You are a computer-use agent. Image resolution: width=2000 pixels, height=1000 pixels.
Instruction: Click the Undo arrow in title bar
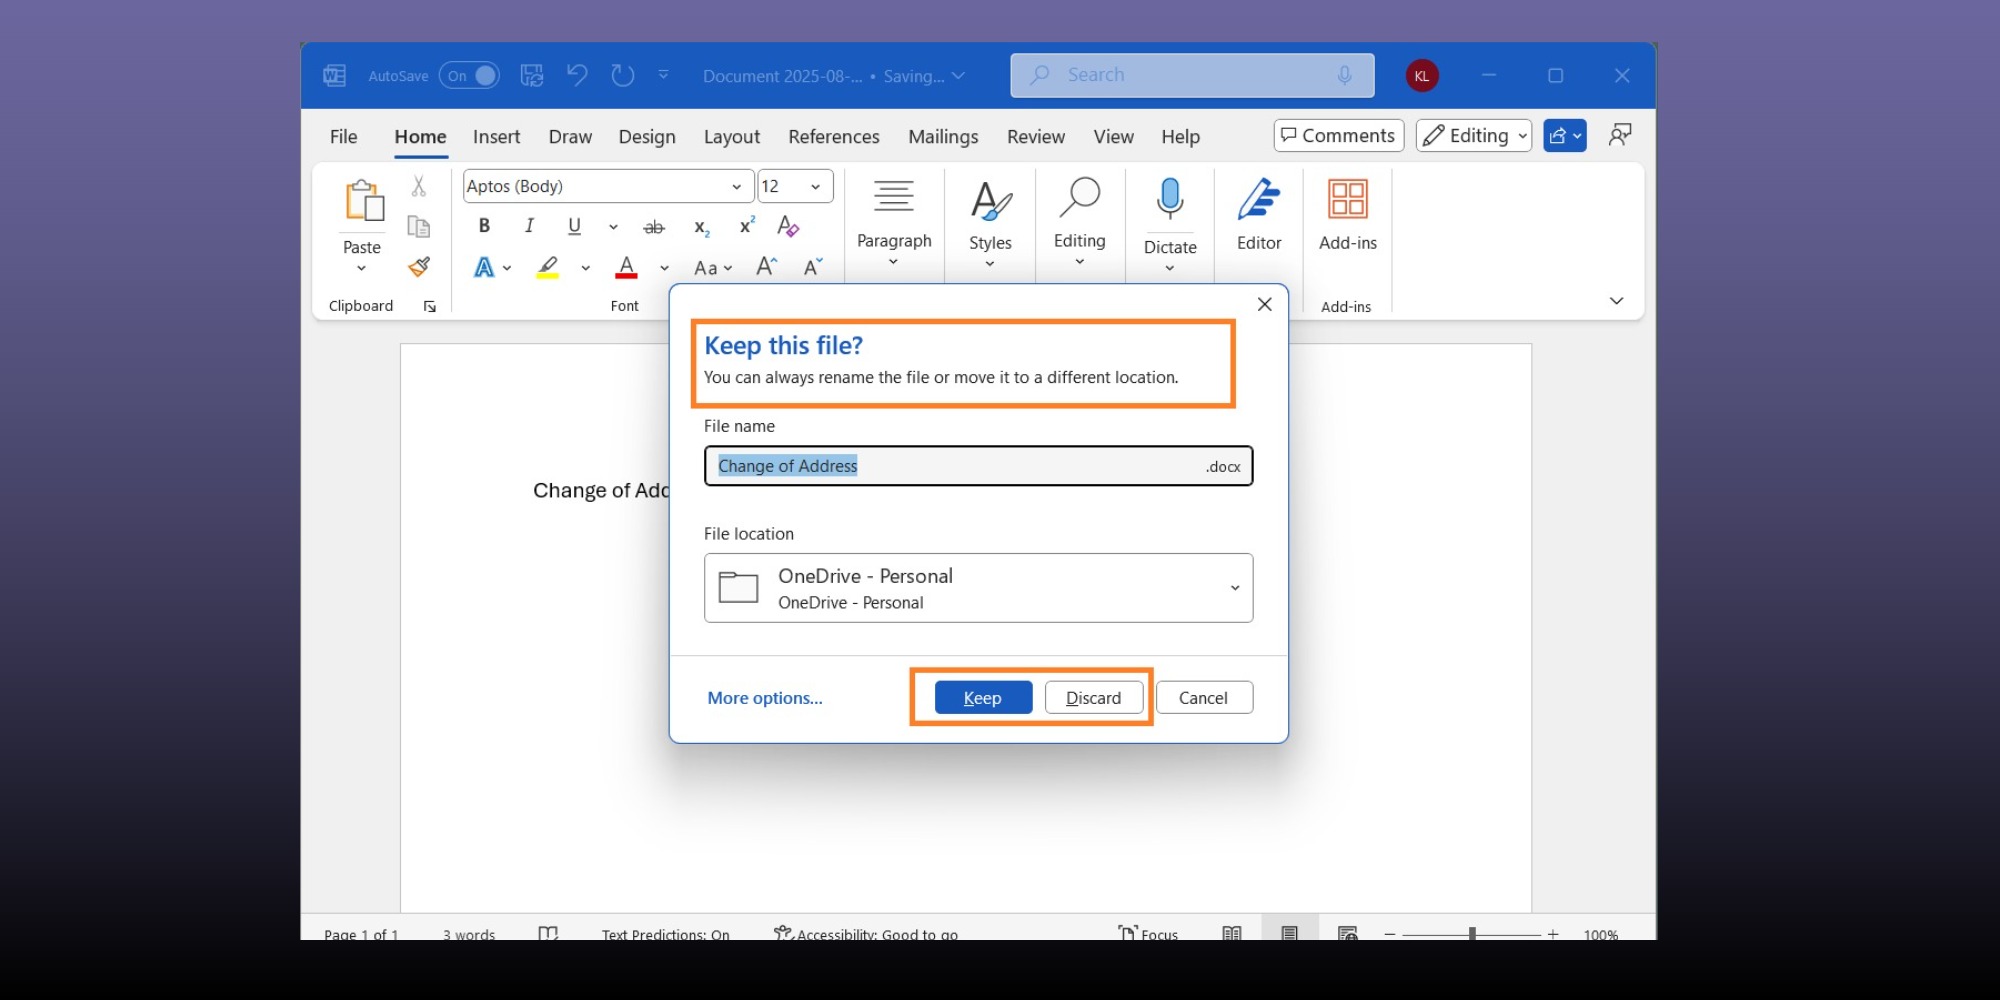point(577,75)
